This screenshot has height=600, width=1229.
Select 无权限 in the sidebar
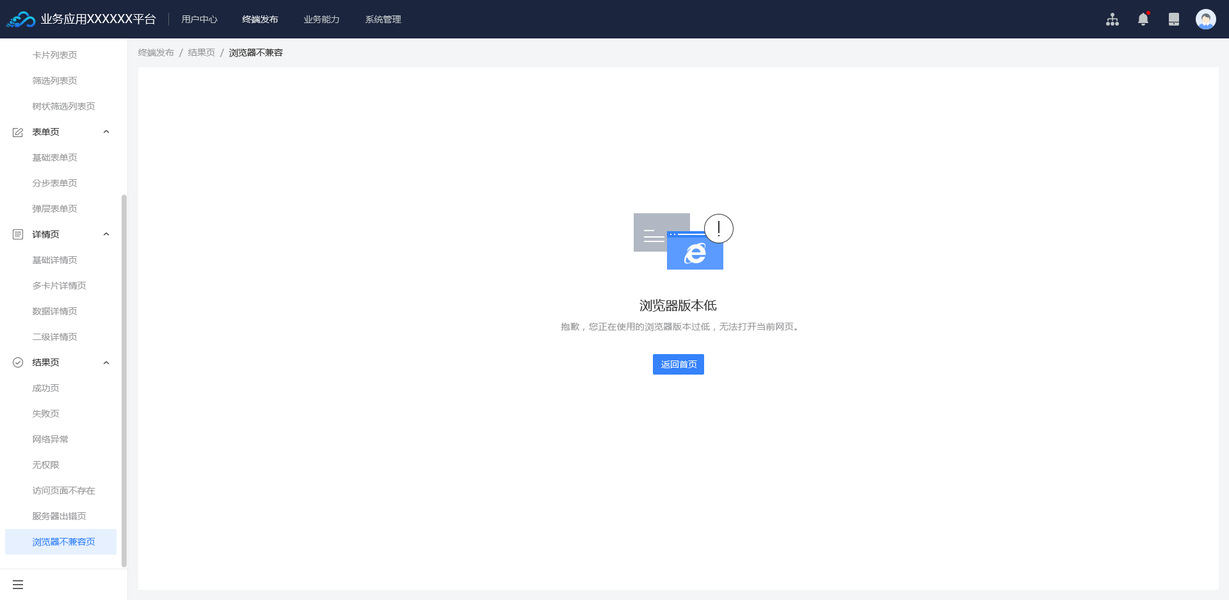[45, 465]
